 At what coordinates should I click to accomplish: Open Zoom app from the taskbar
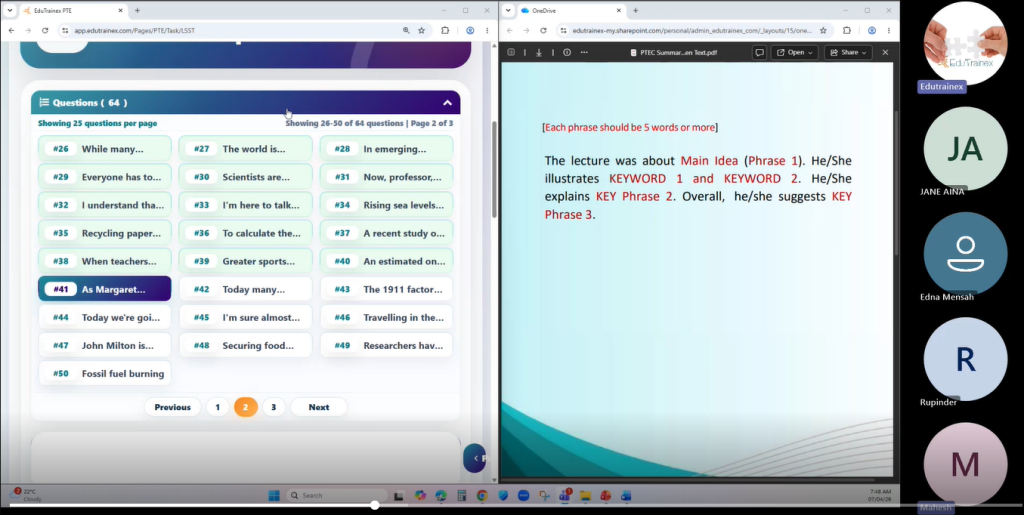pyautogui.click(x=523, y=495)
